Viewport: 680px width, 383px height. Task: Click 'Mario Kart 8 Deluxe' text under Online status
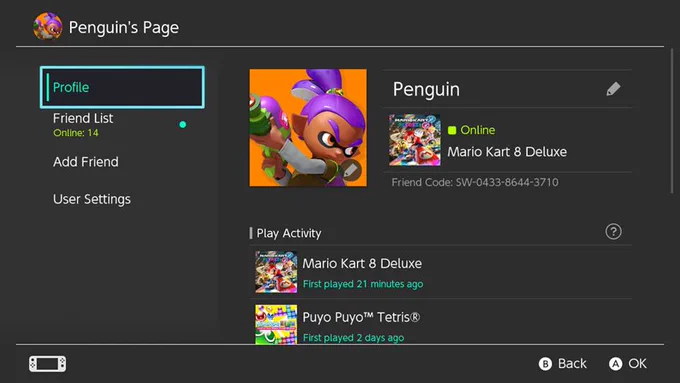tap(507, 152)
